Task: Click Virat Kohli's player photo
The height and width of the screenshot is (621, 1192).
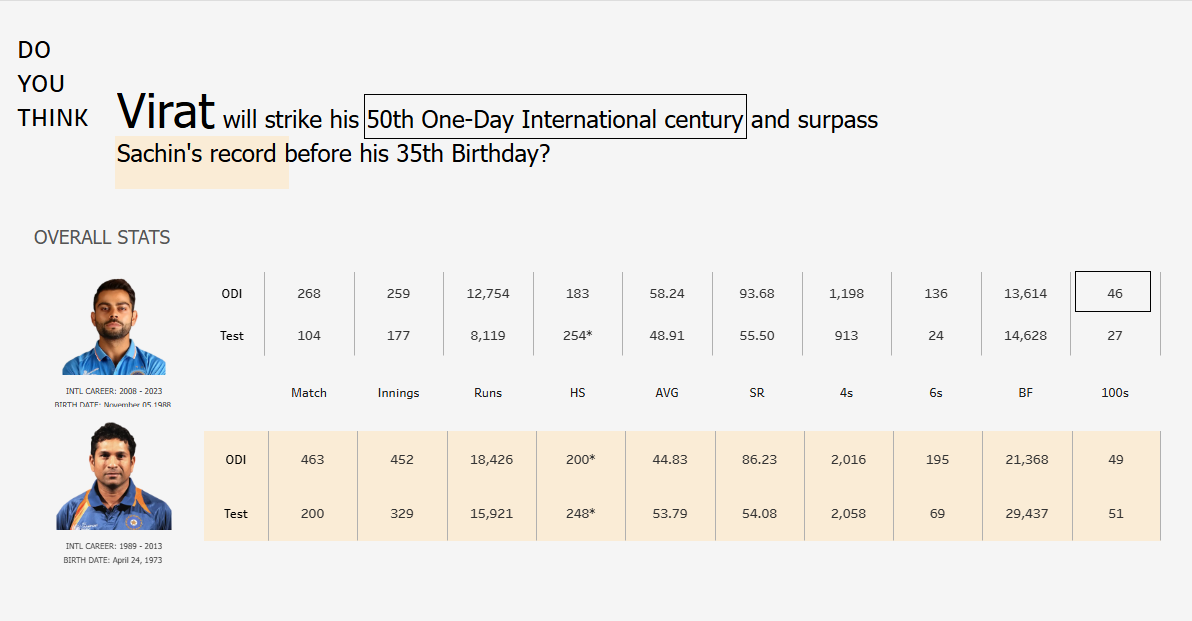Action: point(114,327)
